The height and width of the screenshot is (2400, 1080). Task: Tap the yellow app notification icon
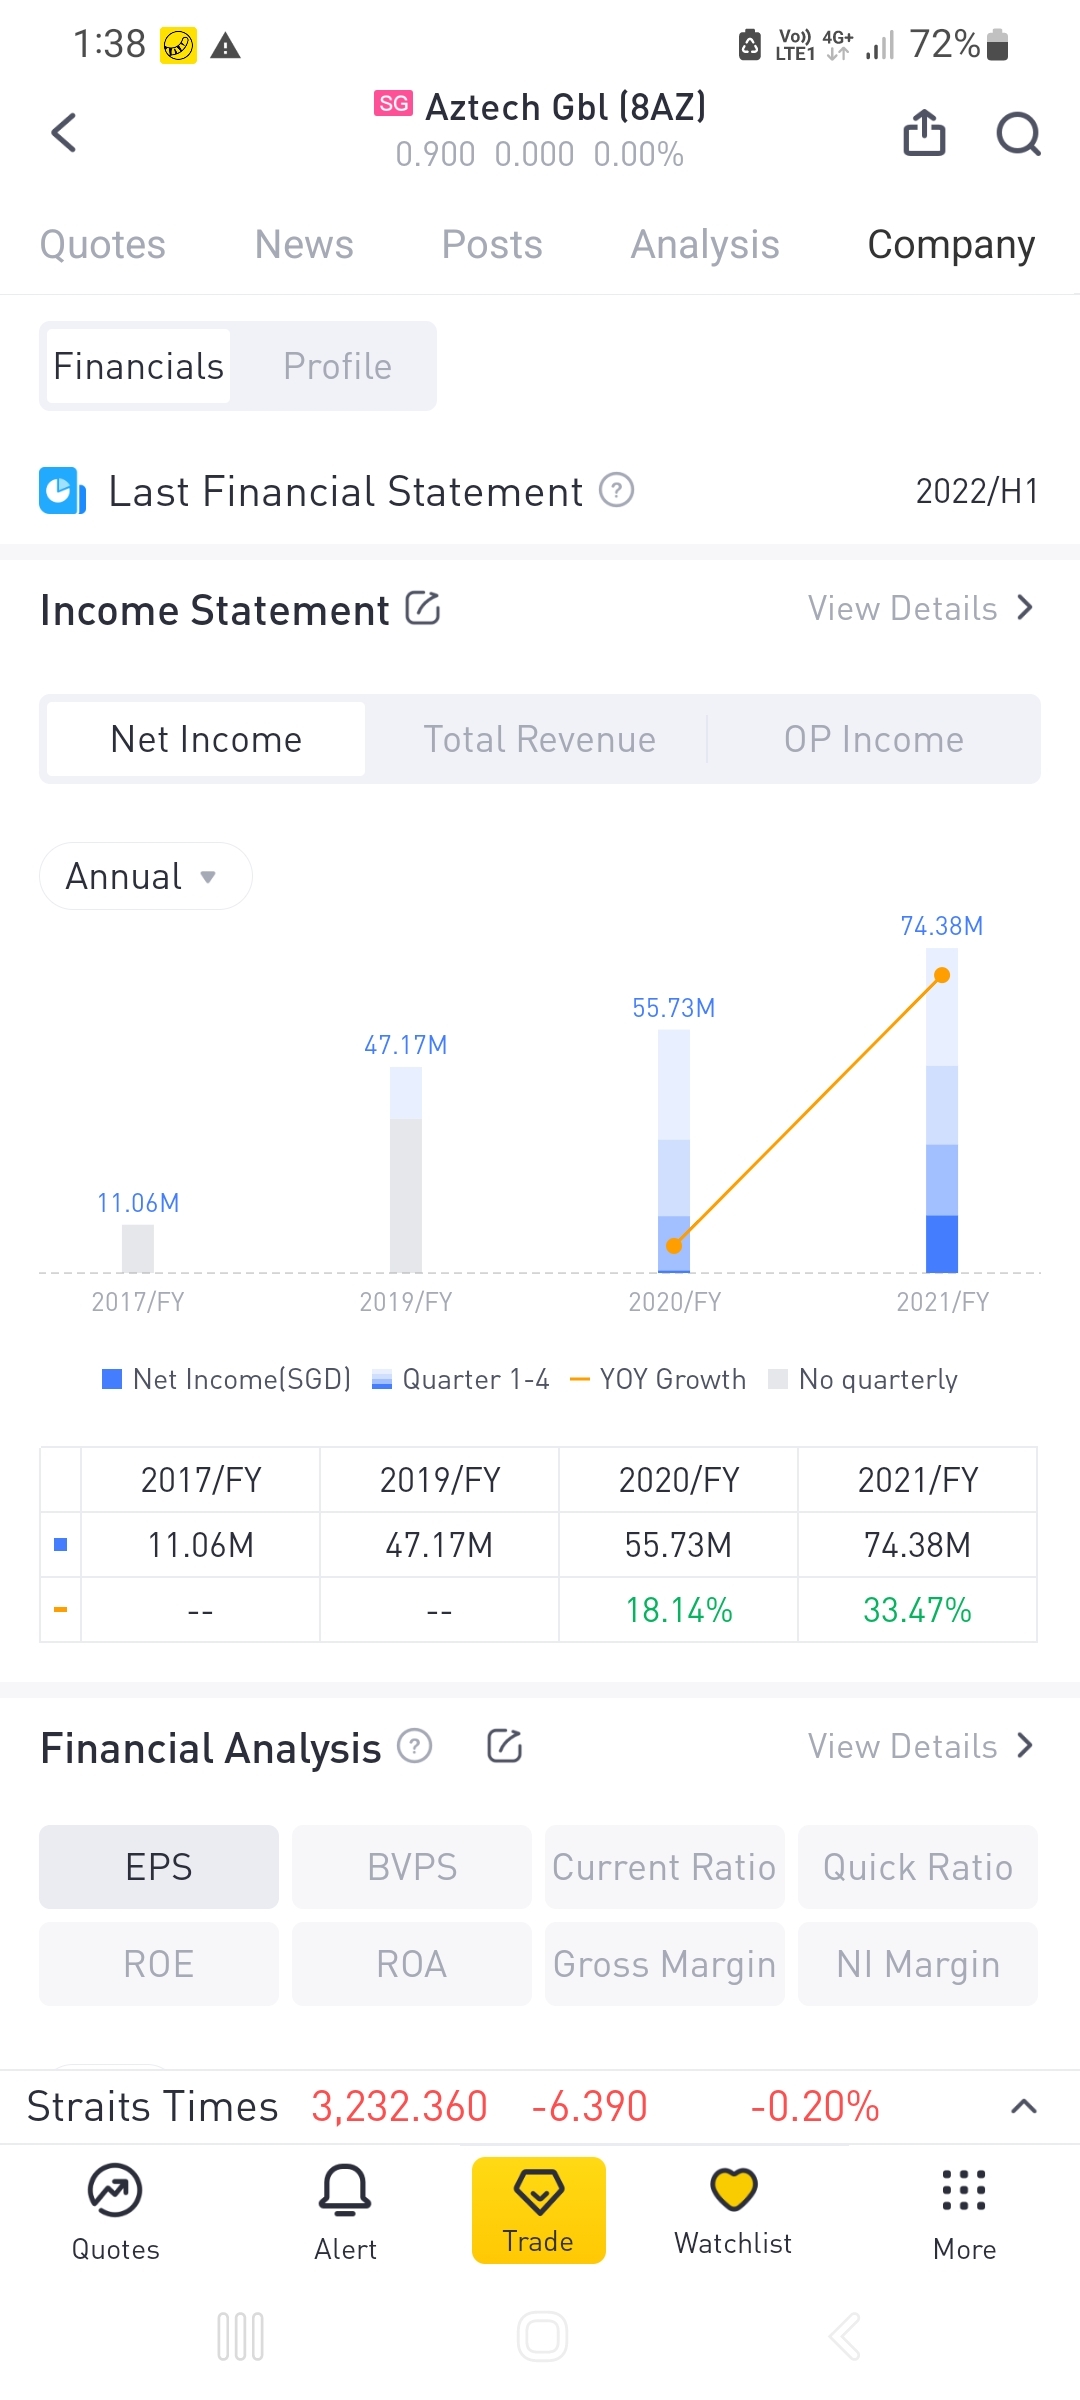point(178,45)
